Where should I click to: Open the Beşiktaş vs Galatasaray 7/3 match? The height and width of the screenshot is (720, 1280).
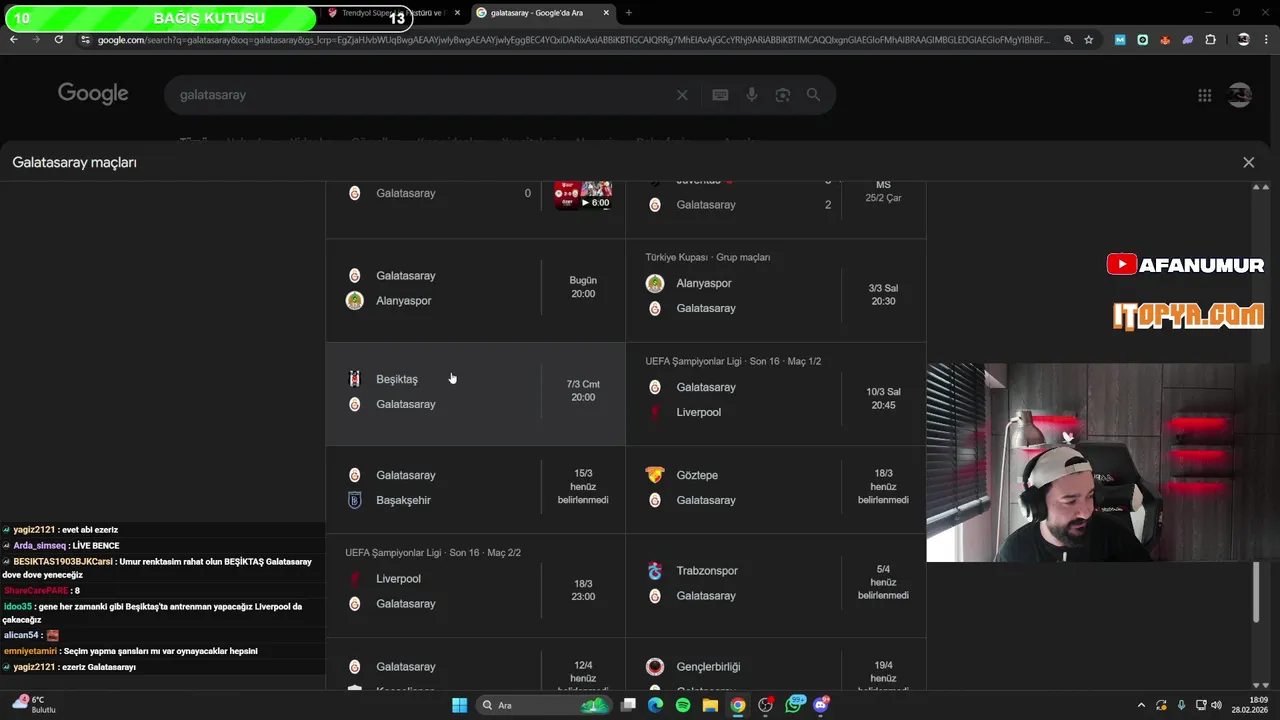tap(476, 392)
